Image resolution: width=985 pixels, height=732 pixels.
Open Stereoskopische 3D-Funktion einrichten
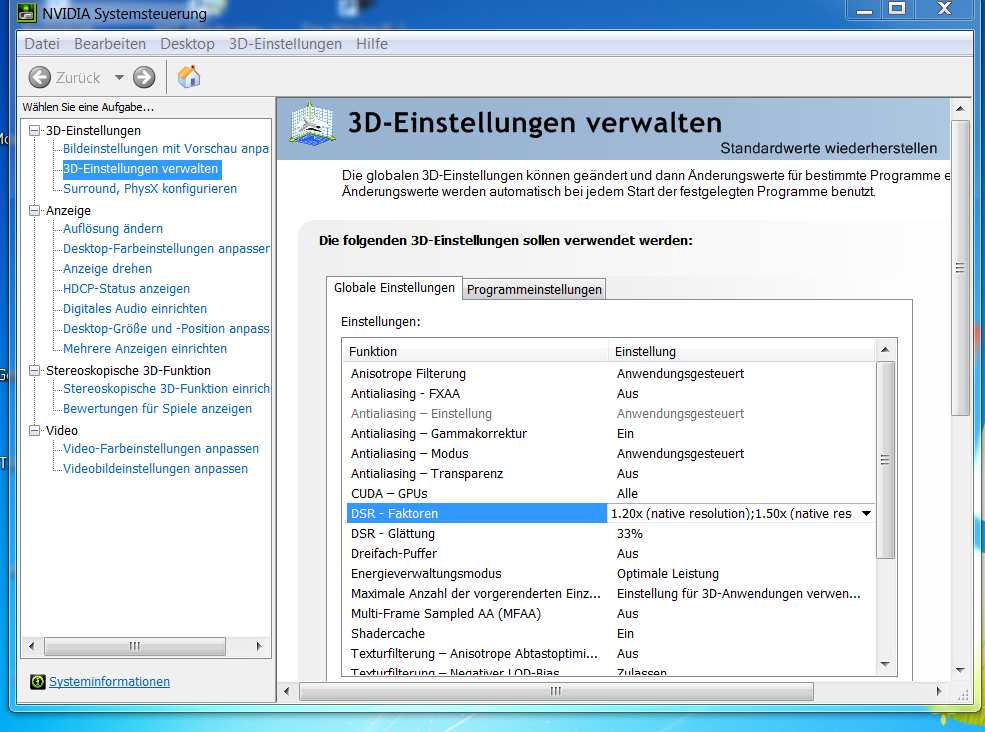[166, 389]
